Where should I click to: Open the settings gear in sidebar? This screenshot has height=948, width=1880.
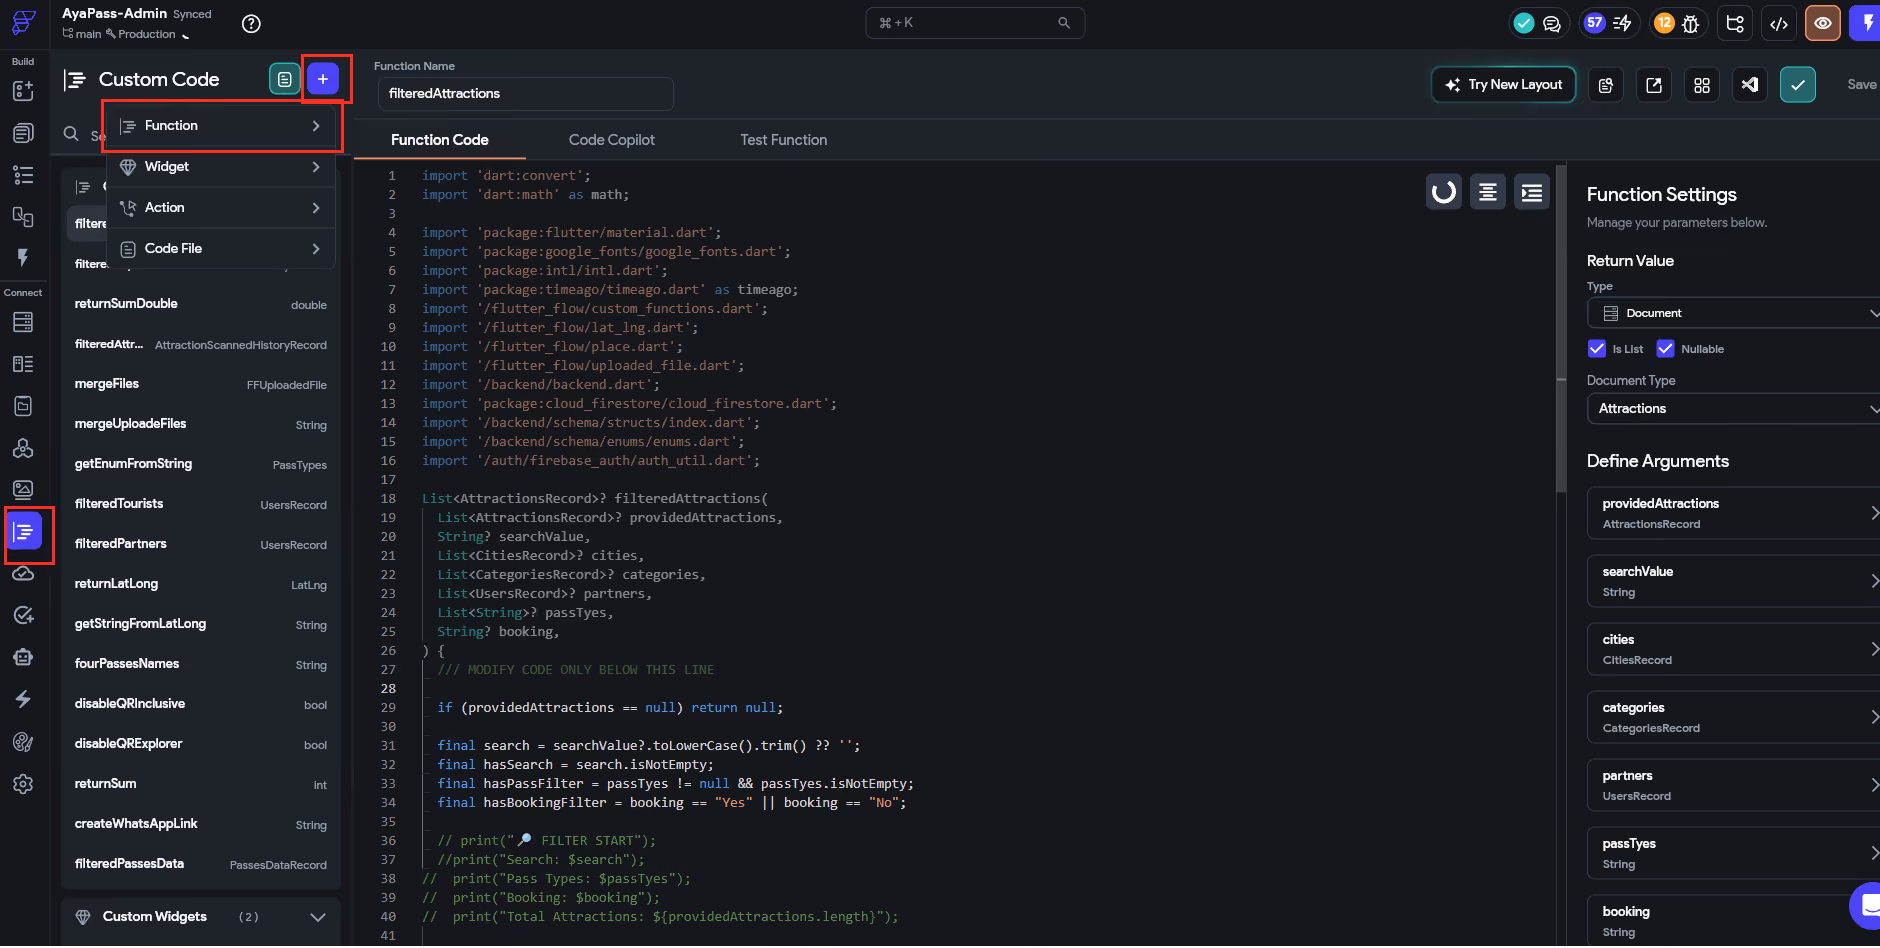23,784
